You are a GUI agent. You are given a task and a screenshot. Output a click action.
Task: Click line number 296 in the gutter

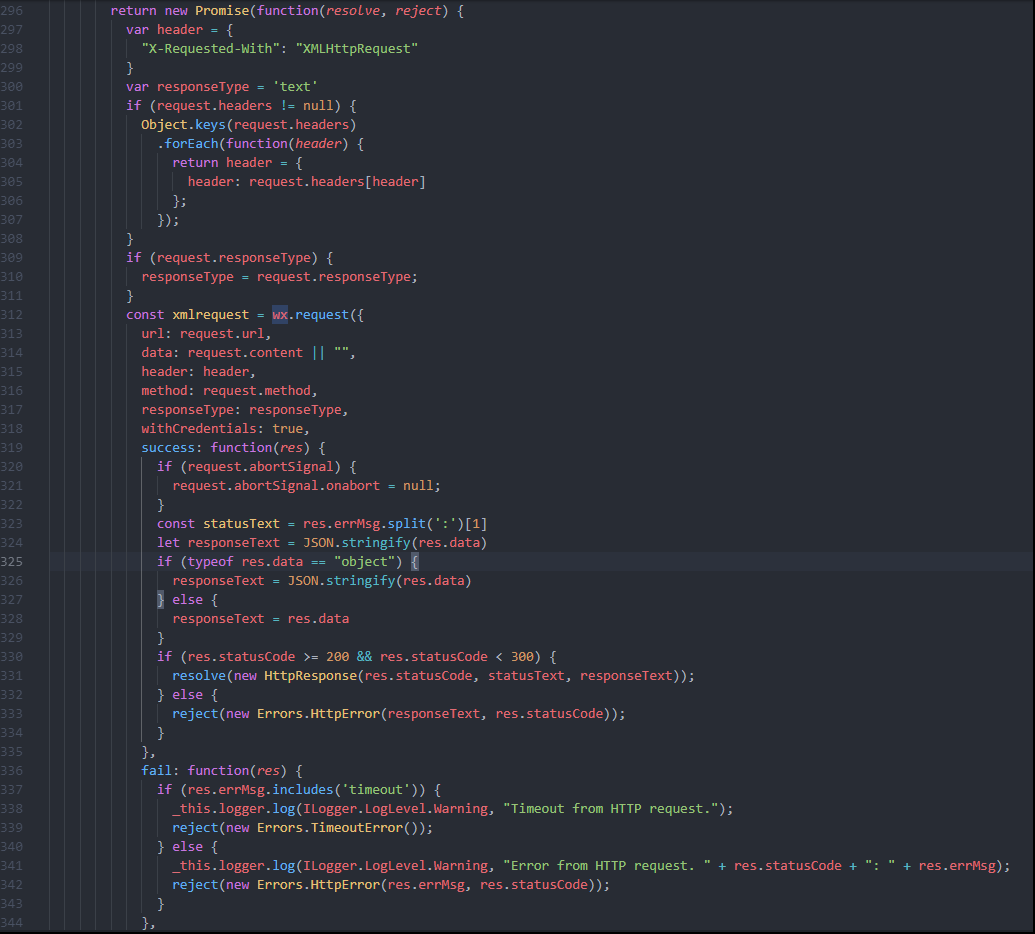[11, 11]
